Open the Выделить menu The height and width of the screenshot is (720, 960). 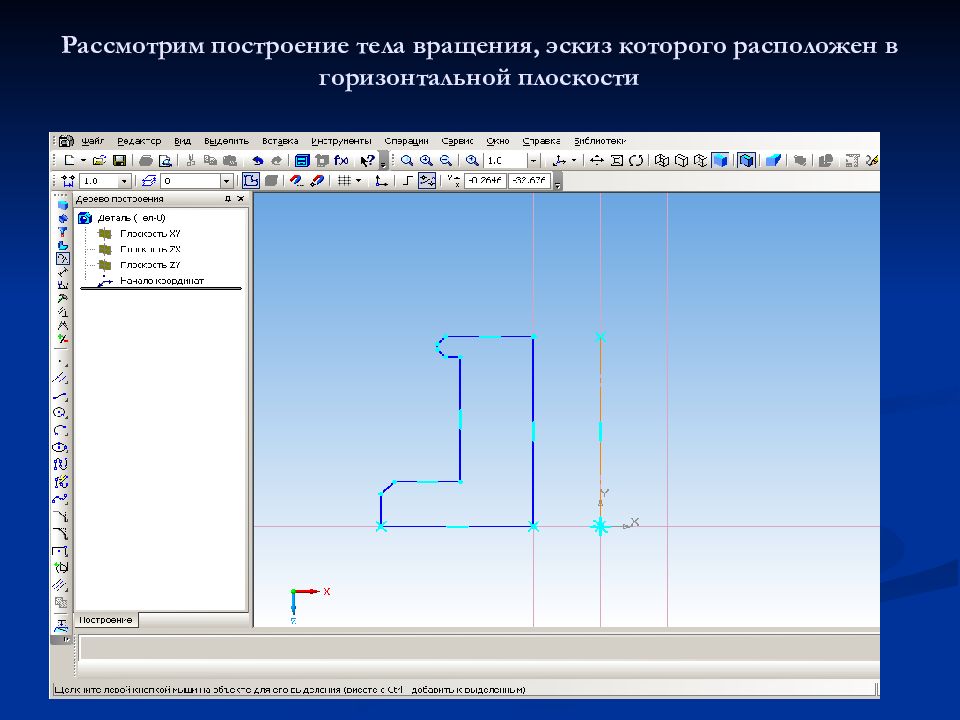coord(226,141)
